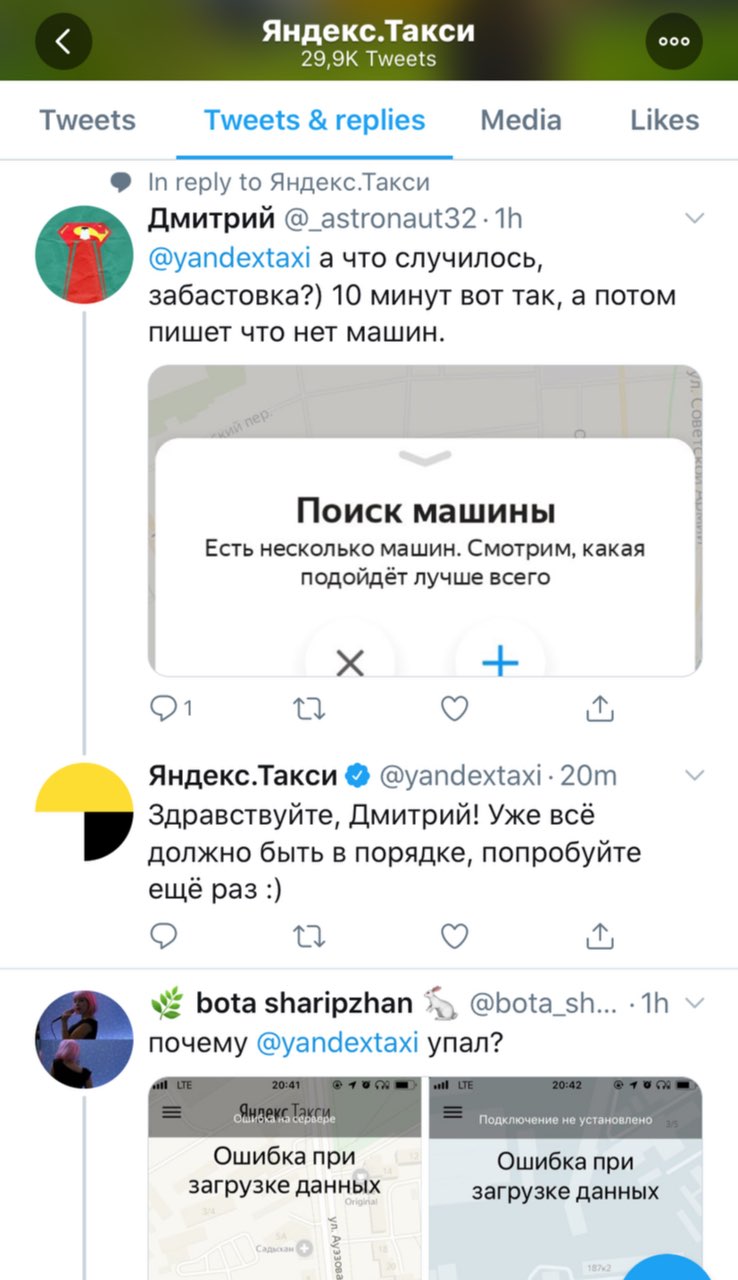Switch to the Media tab
This screenshot has height=1280, width=738.
(x=521, y=121)
